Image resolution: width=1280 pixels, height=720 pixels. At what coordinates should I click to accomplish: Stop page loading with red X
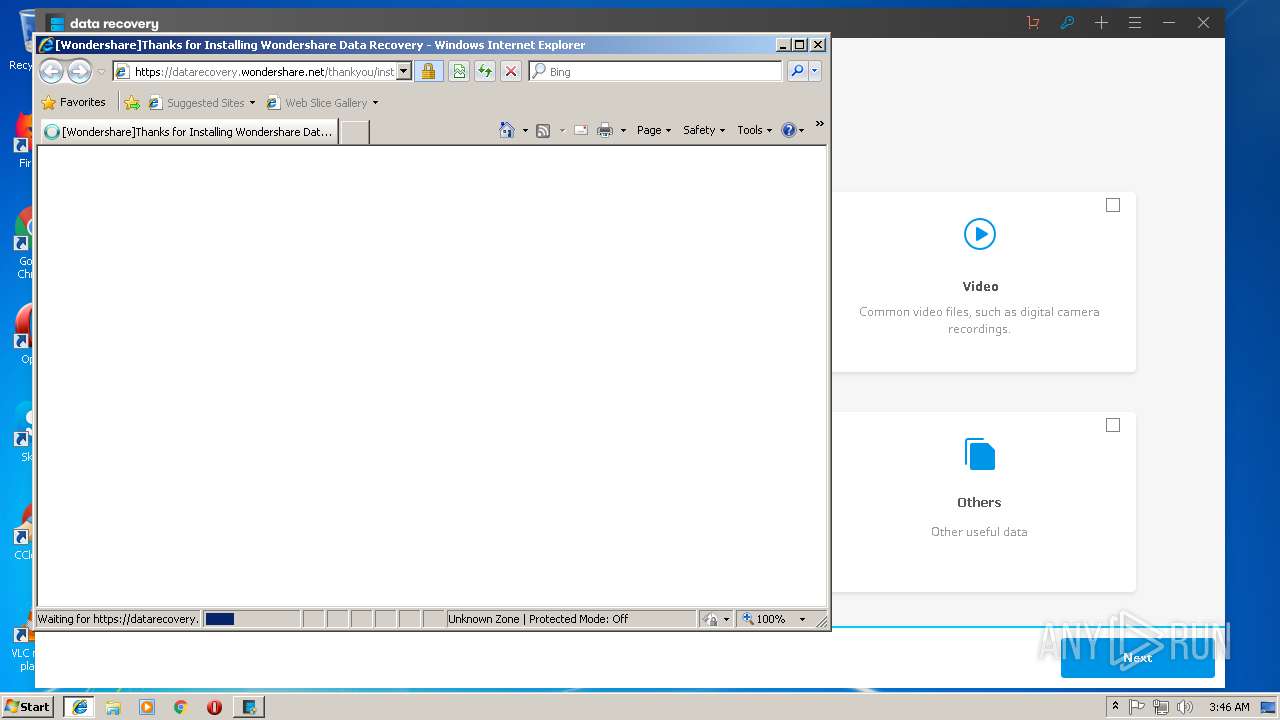click(511, 71)
